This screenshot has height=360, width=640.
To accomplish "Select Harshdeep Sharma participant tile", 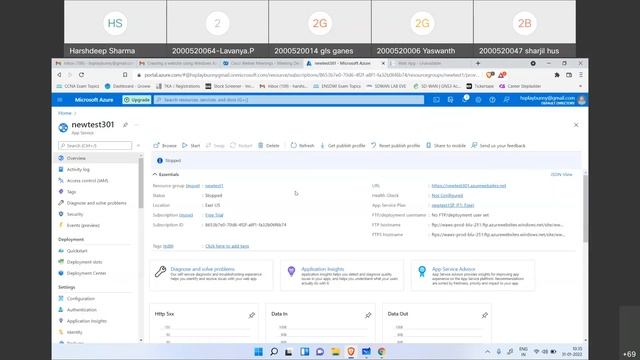I will 115,29.
